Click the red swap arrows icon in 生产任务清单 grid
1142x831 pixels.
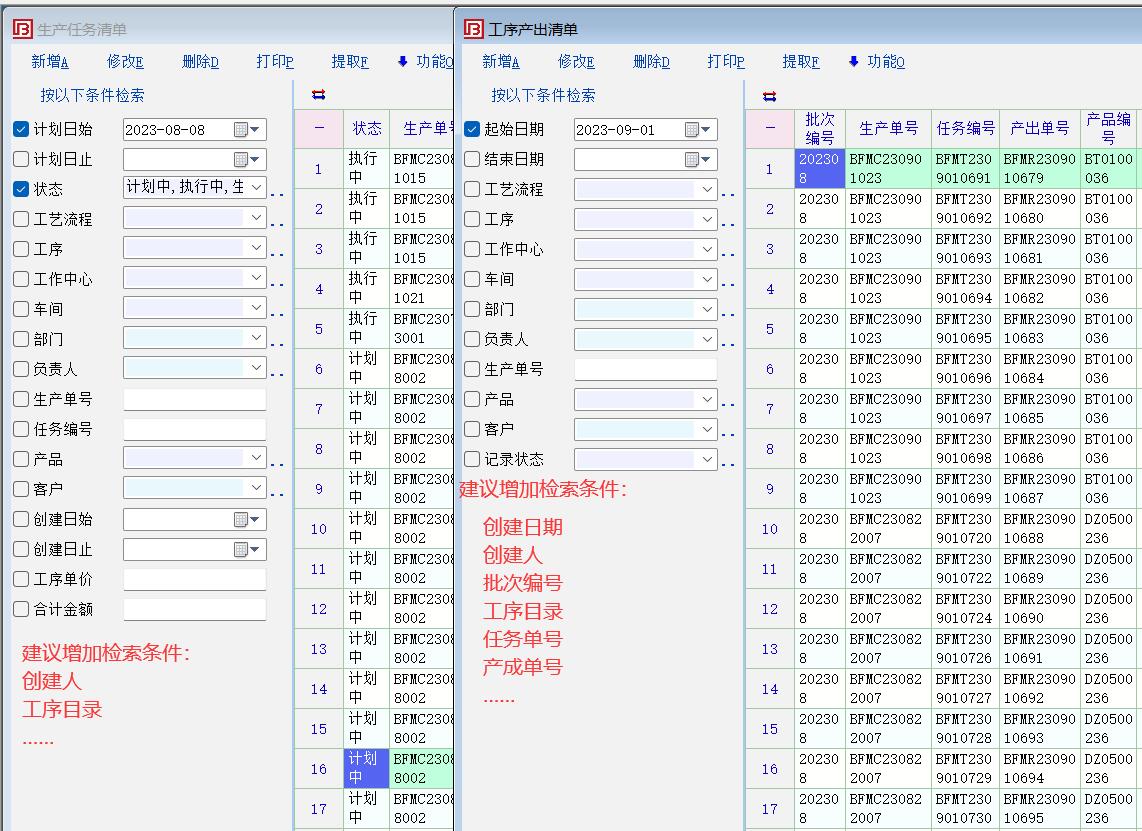click(x=319, y=96)
